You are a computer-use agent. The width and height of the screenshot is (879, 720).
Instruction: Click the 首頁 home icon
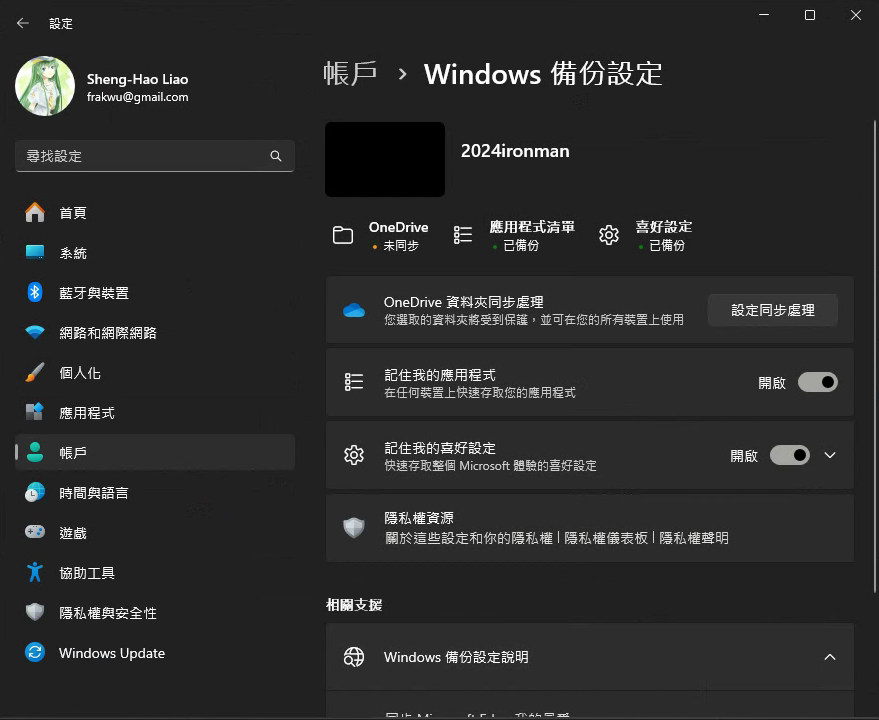tap(35, 213)
